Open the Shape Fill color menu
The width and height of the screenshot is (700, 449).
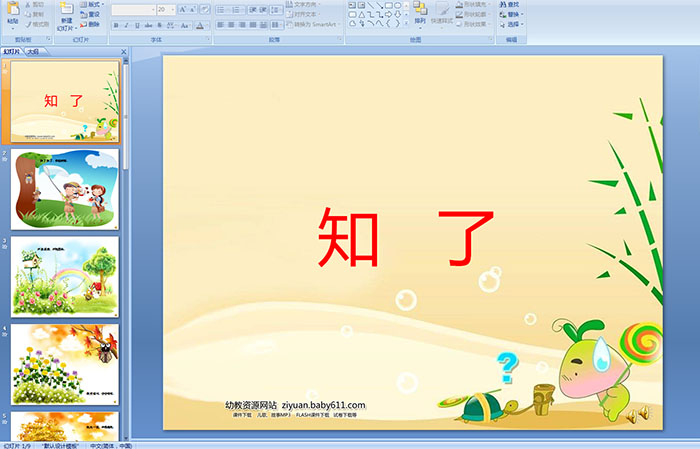click(x=473, y=4)
